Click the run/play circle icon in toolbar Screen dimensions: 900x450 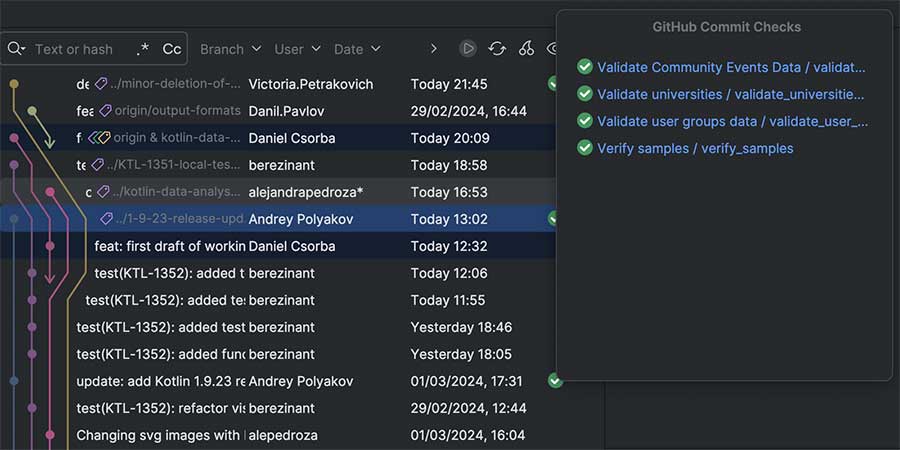click(x=468, y=49)
